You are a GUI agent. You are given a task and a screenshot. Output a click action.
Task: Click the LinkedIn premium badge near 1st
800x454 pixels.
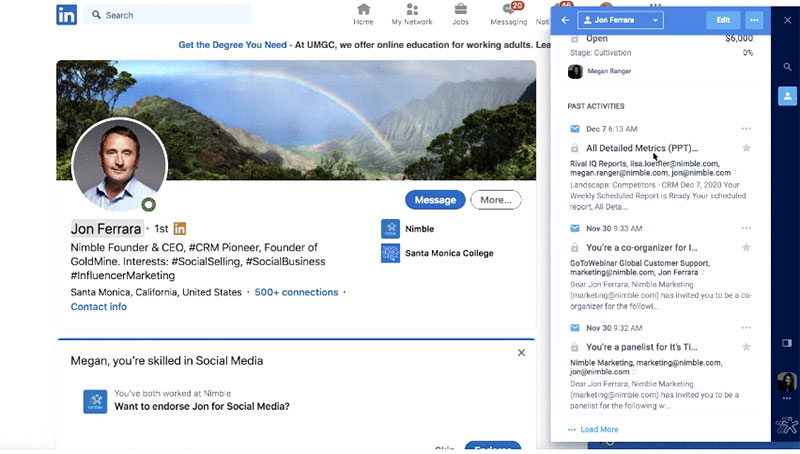pos(180,229)
